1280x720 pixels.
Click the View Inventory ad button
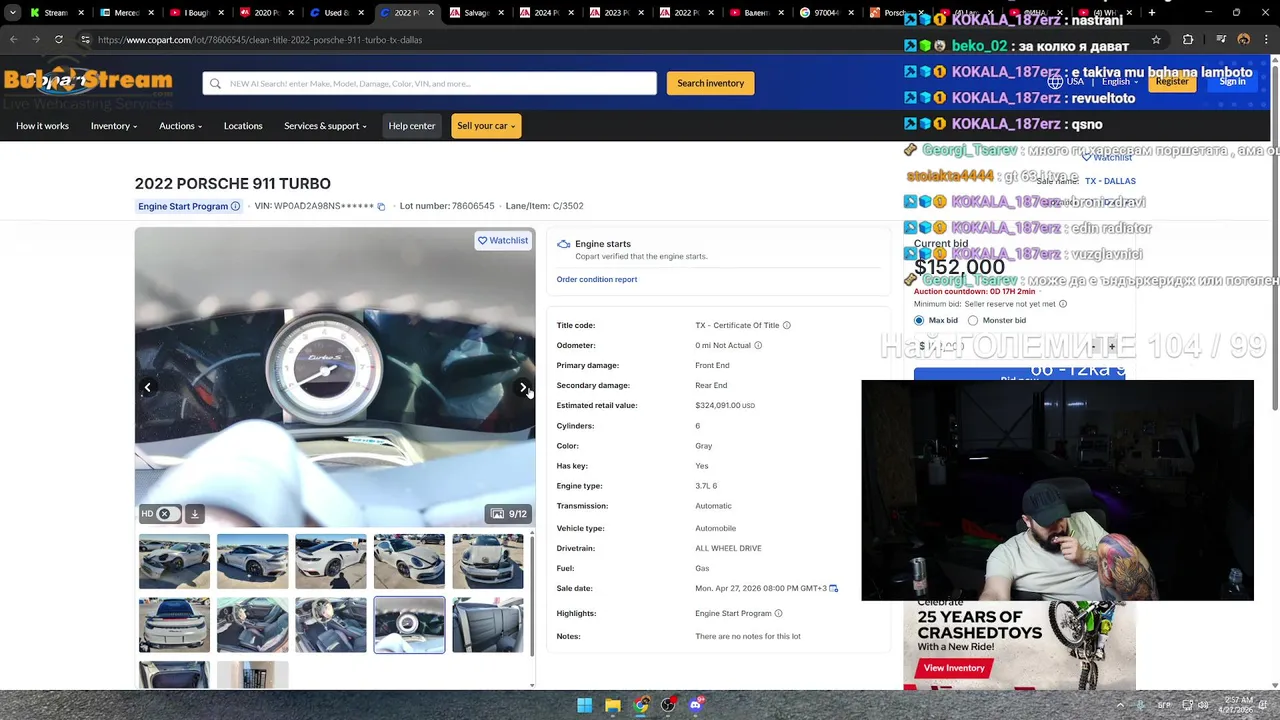(x=954, y=668)
